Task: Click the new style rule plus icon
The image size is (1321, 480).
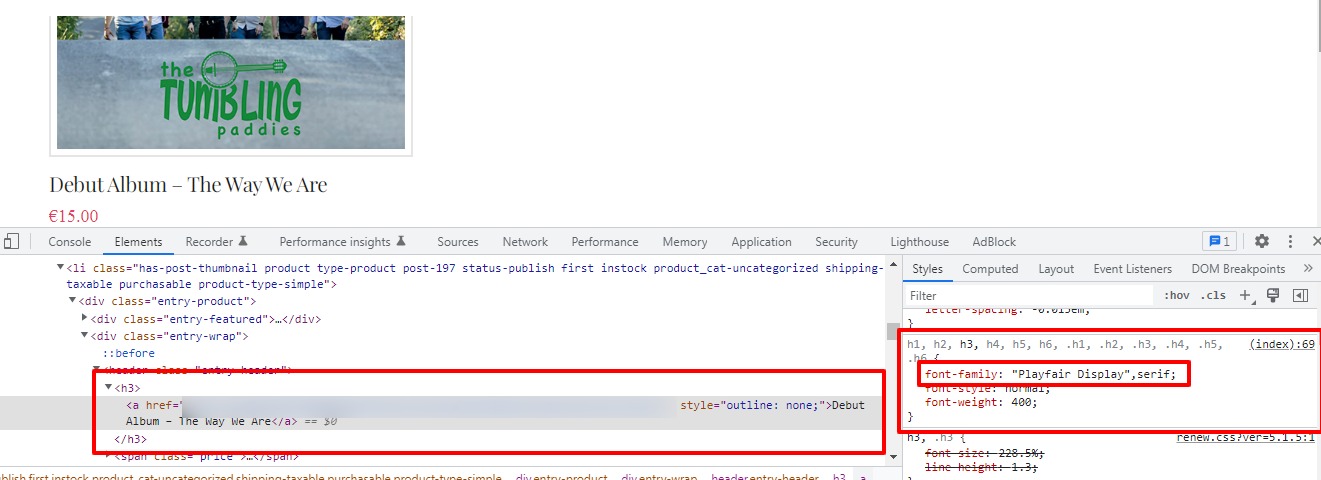Action: [1245, 296]
